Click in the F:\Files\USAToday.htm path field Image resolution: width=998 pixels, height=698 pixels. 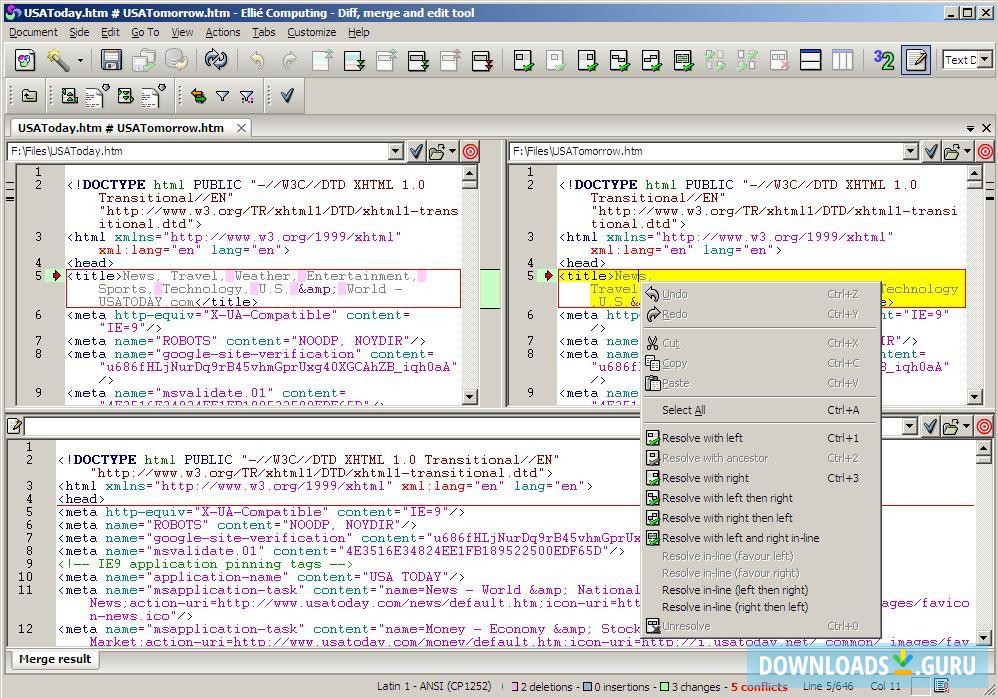tap(197, 151)
